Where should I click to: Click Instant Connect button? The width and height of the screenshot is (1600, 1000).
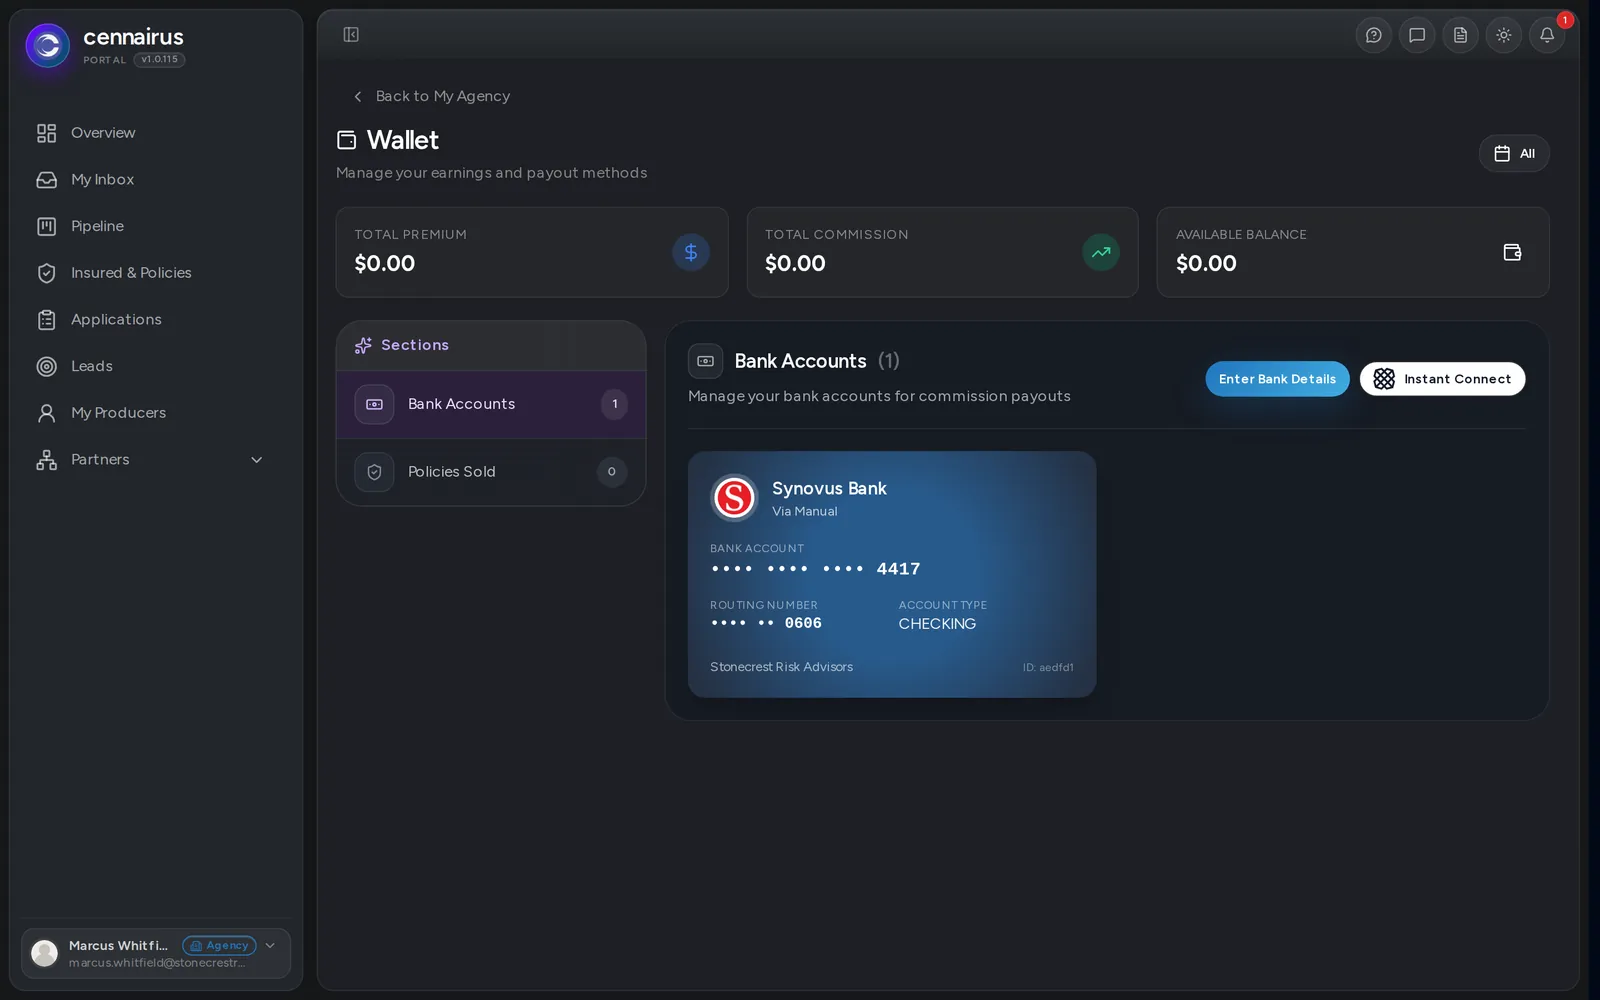point(1442,379)
